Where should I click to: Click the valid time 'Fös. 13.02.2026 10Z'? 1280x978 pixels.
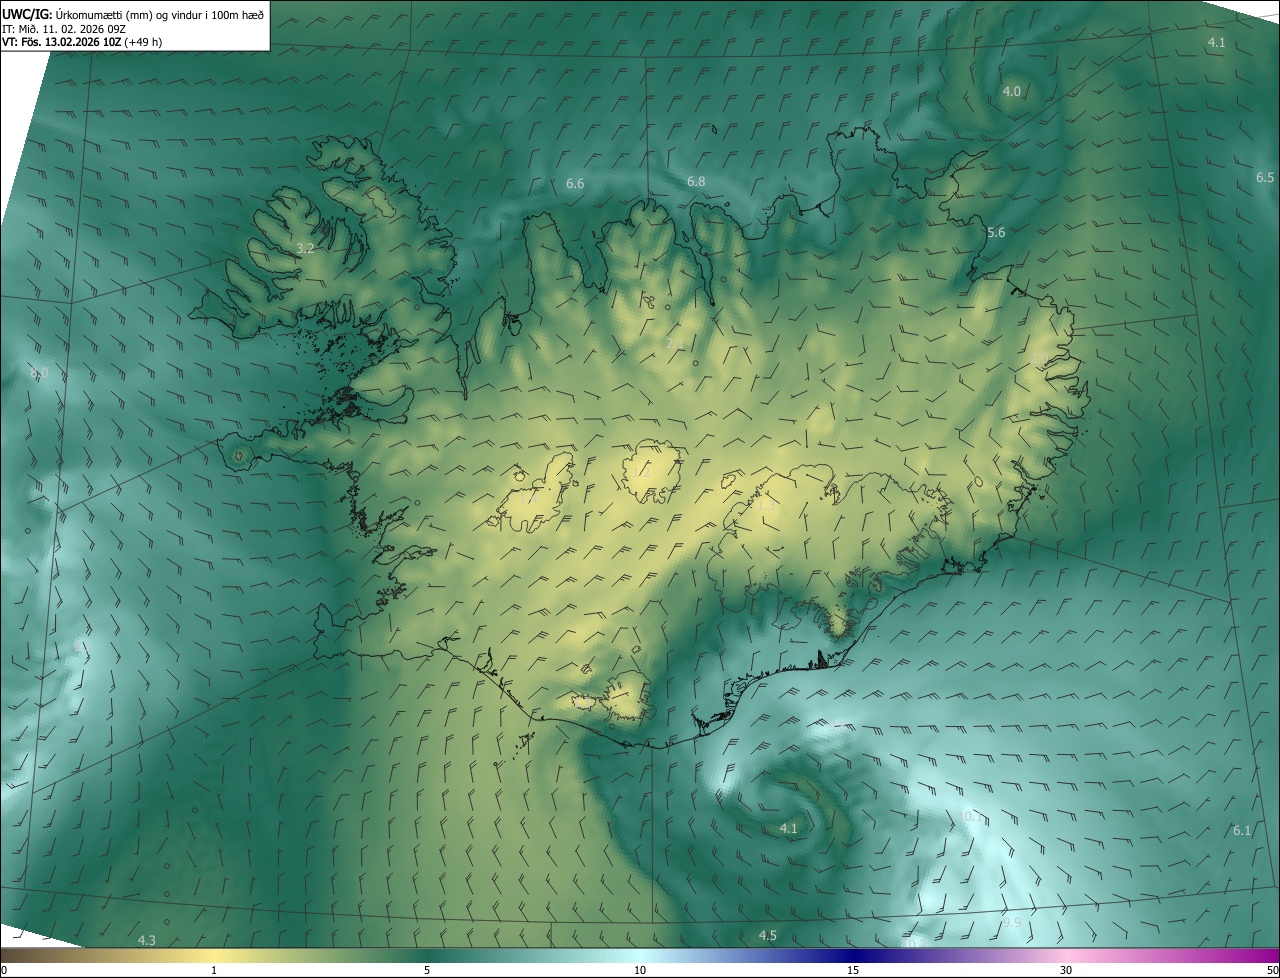click(70, 42)
